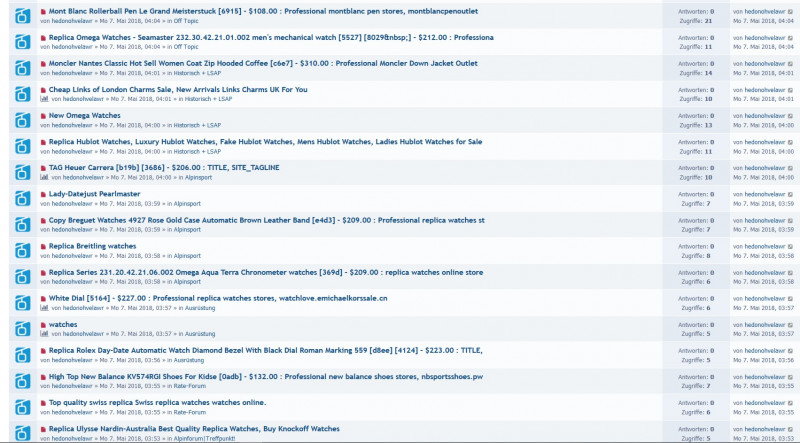This screenshot has width=800, height=443.
Task: Click topic folder icon beside White Dial thread
Action: tap(20, 301)
